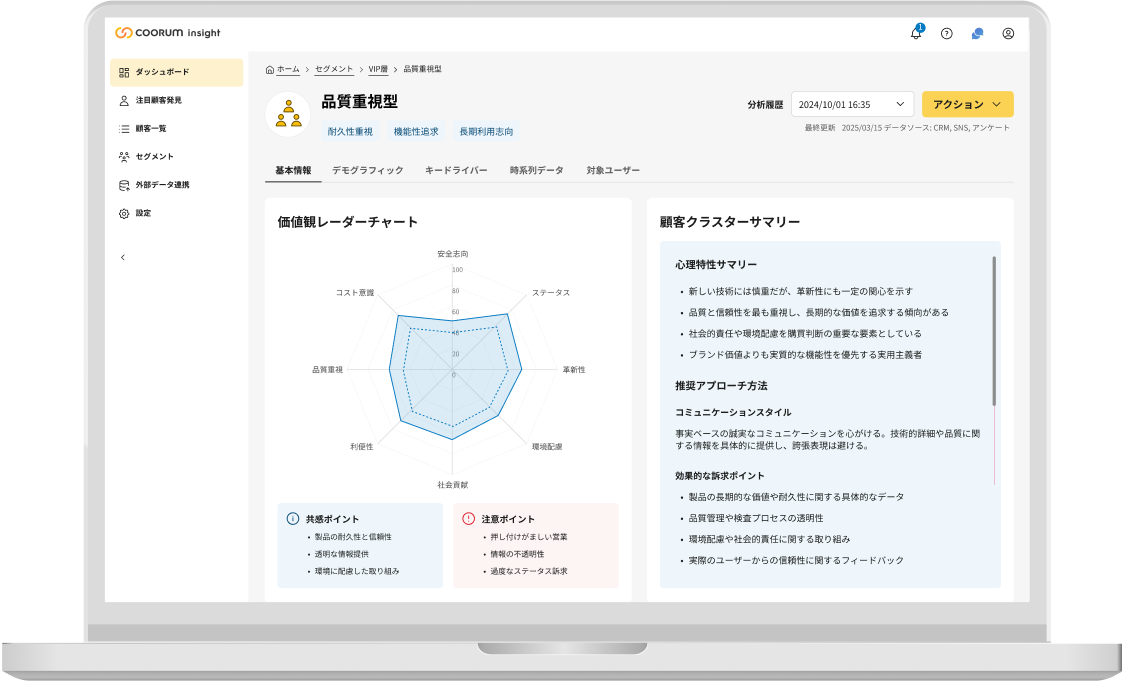Click the 長期利用志向 tag

tap(486, 132)
